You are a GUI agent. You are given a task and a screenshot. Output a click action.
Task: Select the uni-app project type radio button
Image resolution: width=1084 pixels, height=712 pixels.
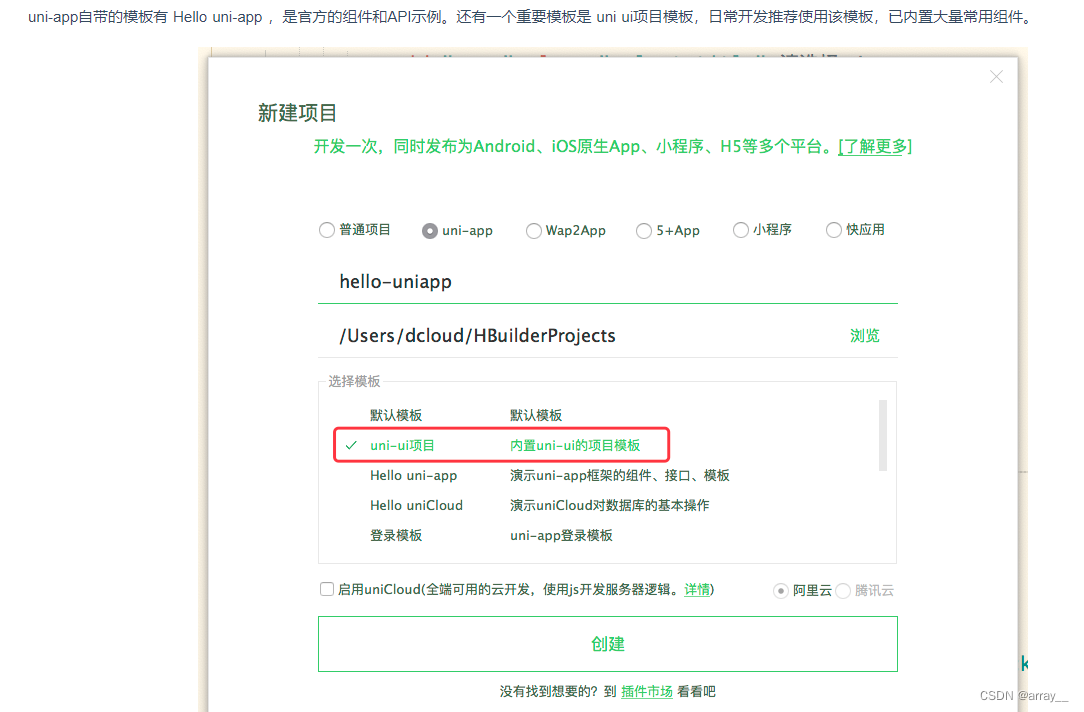point(429,231)
